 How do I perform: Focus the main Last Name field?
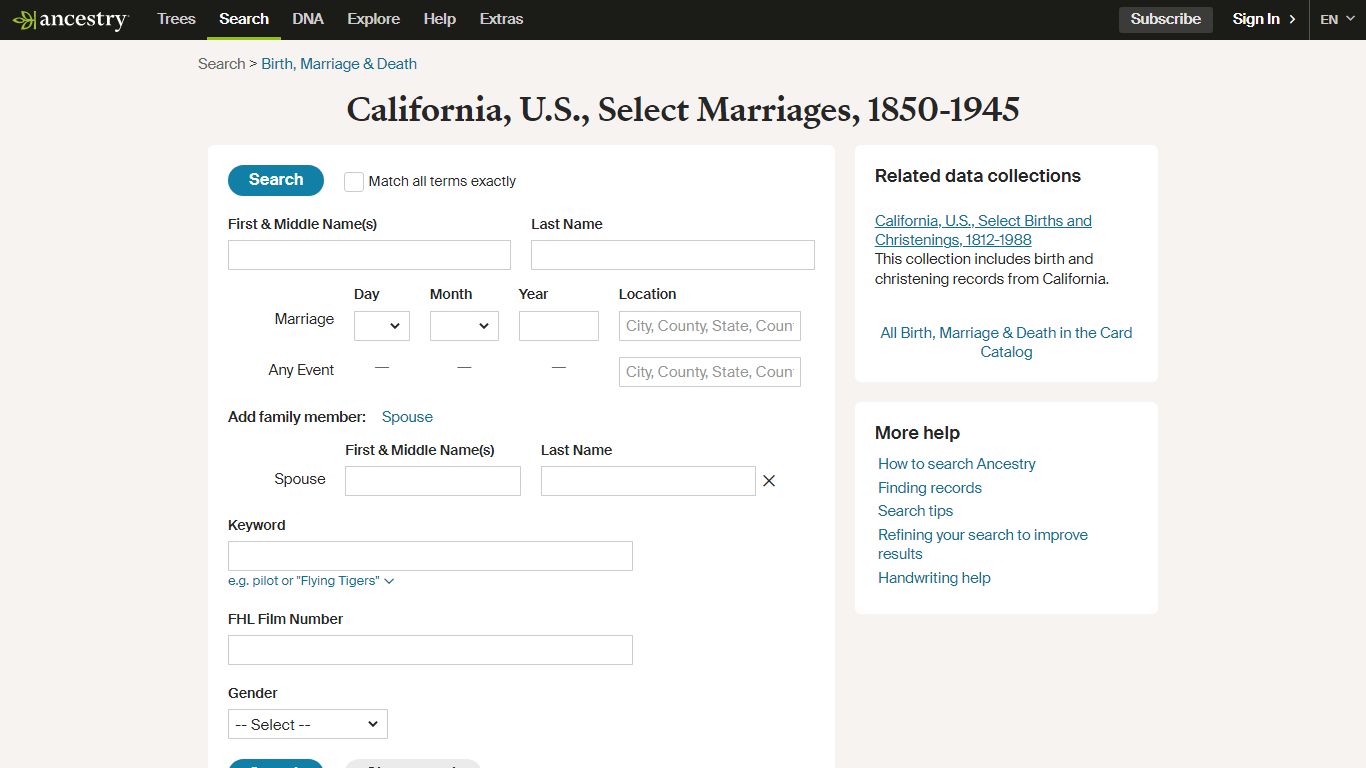pos(673,255)
